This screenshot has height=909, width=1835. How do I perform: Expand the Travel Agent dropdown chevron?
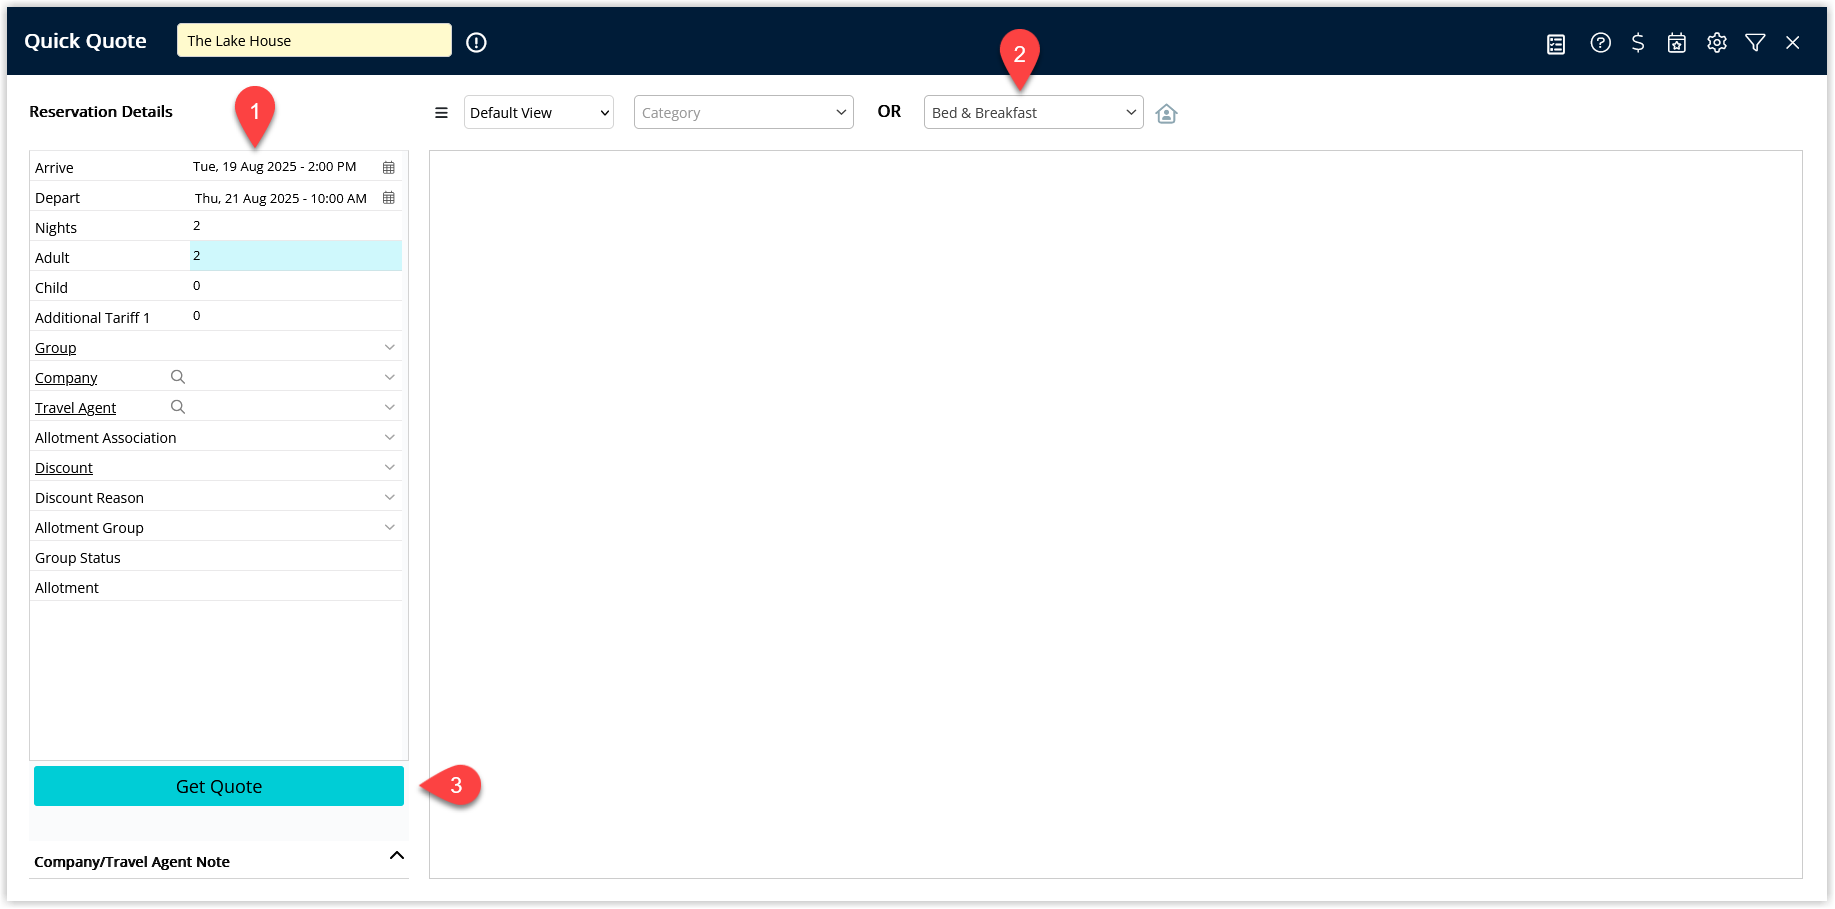[390, 407]
